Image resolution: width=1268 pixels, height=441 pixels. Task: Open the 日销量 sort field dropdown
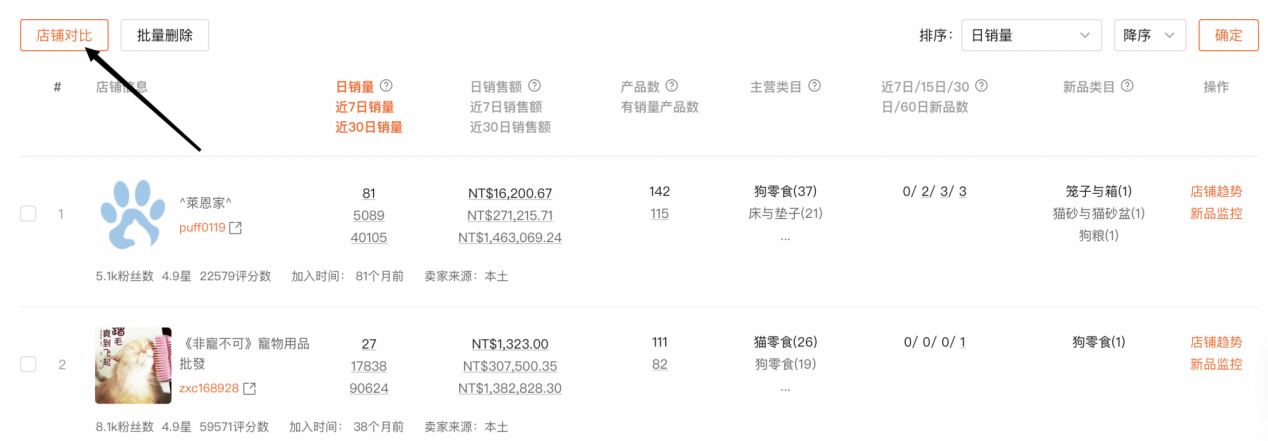pyautogui.click(x=1031, y=35)
